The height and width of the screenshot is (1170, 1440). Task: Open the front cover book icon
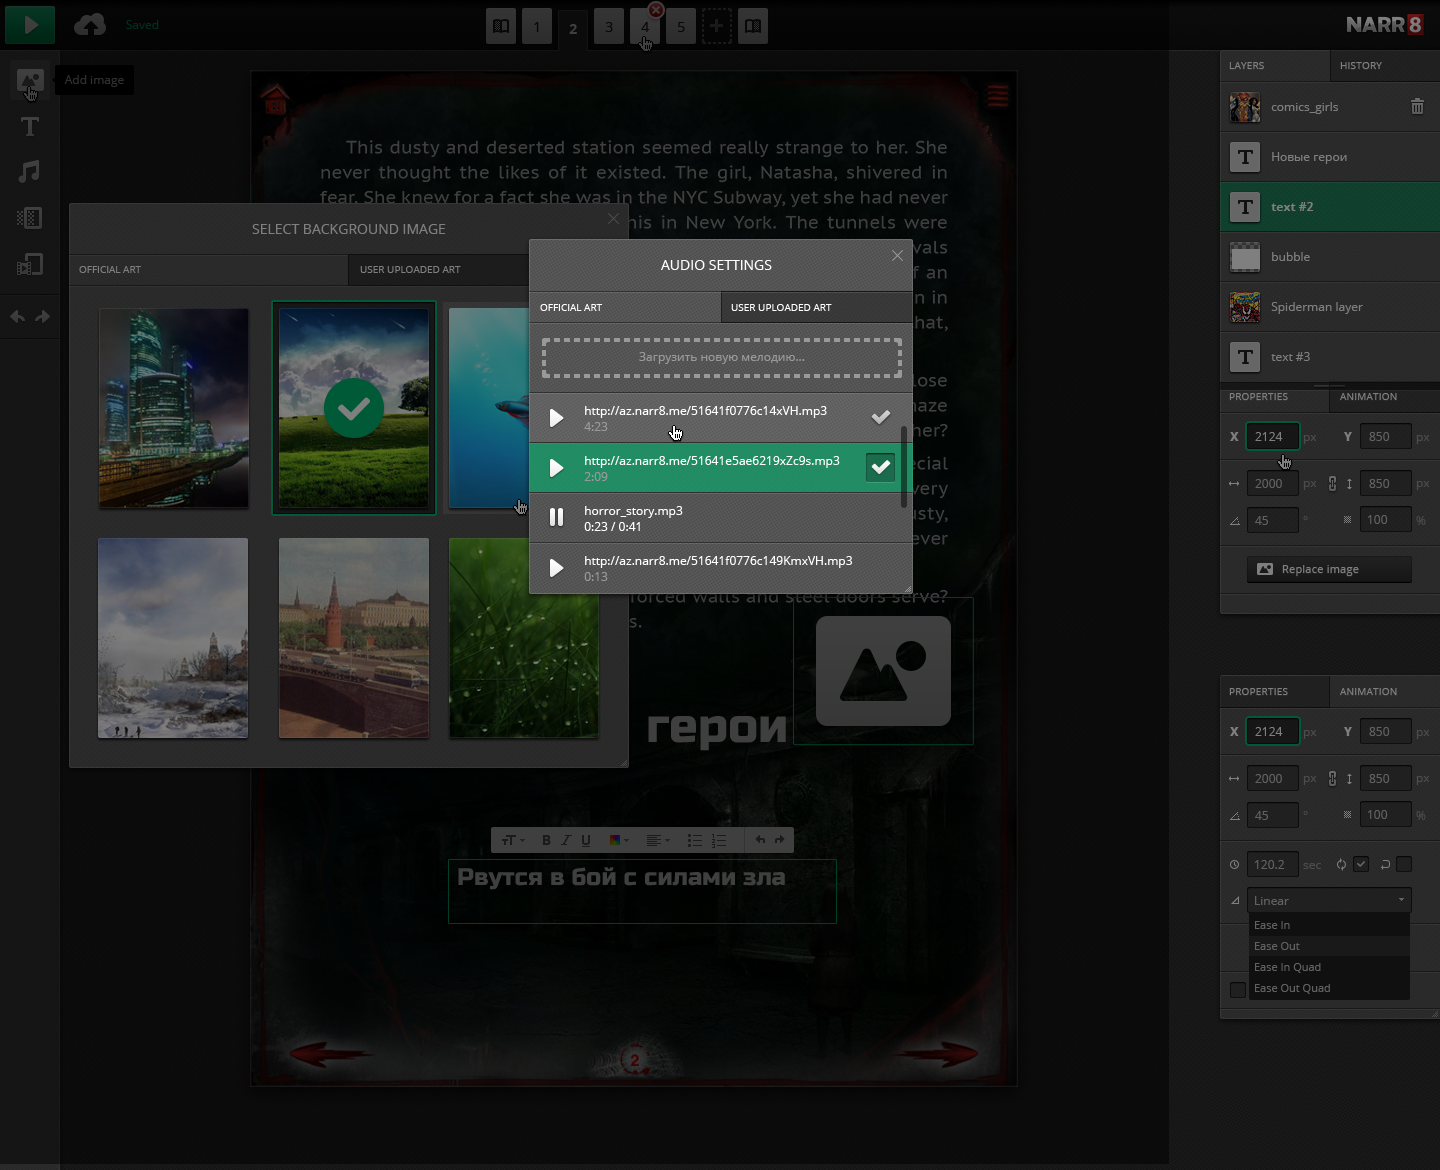point(501,27)
